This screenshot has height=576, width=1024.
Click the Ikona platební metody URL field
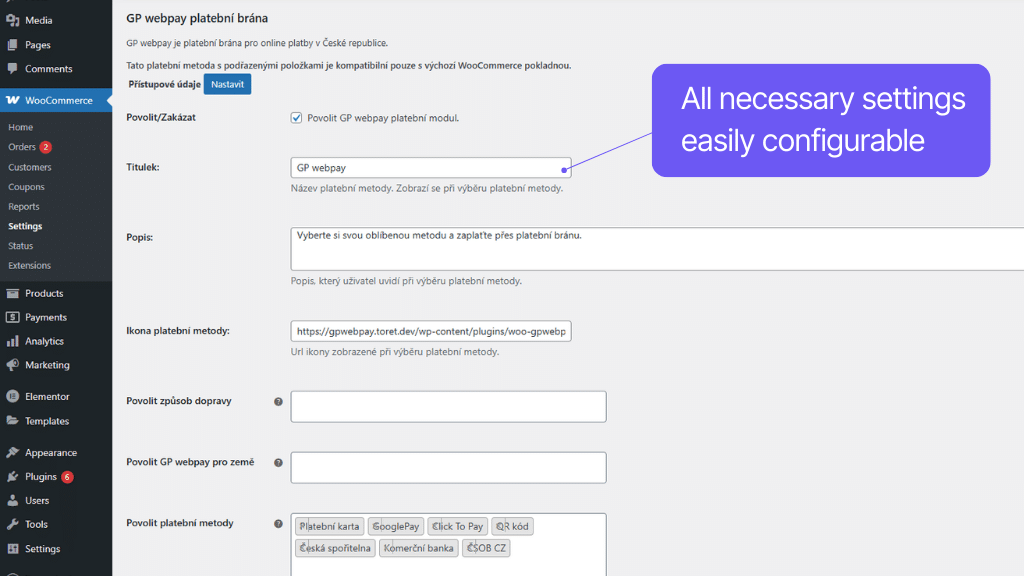(x=431, y=331)
